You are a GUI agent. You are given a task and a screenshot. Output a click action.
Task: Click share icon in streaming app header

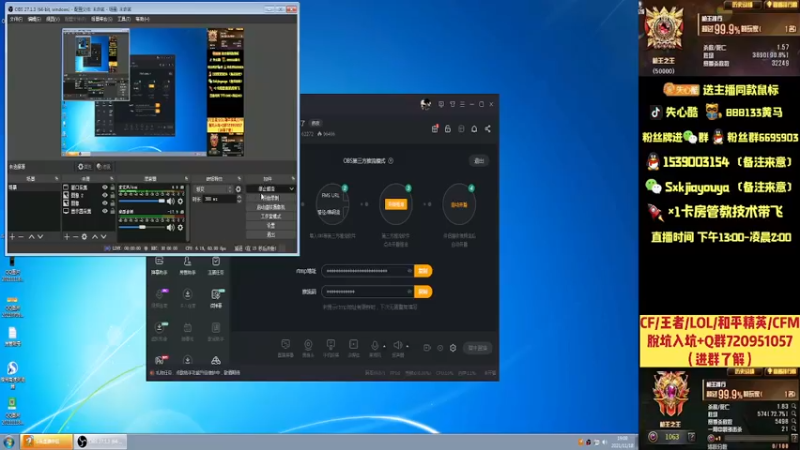[x=488, y=129]
